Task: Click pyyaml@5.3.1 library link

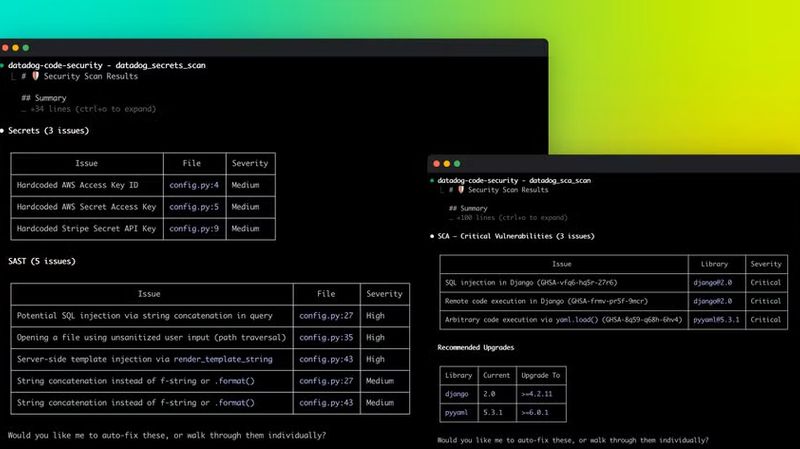Action: [716, 320]
